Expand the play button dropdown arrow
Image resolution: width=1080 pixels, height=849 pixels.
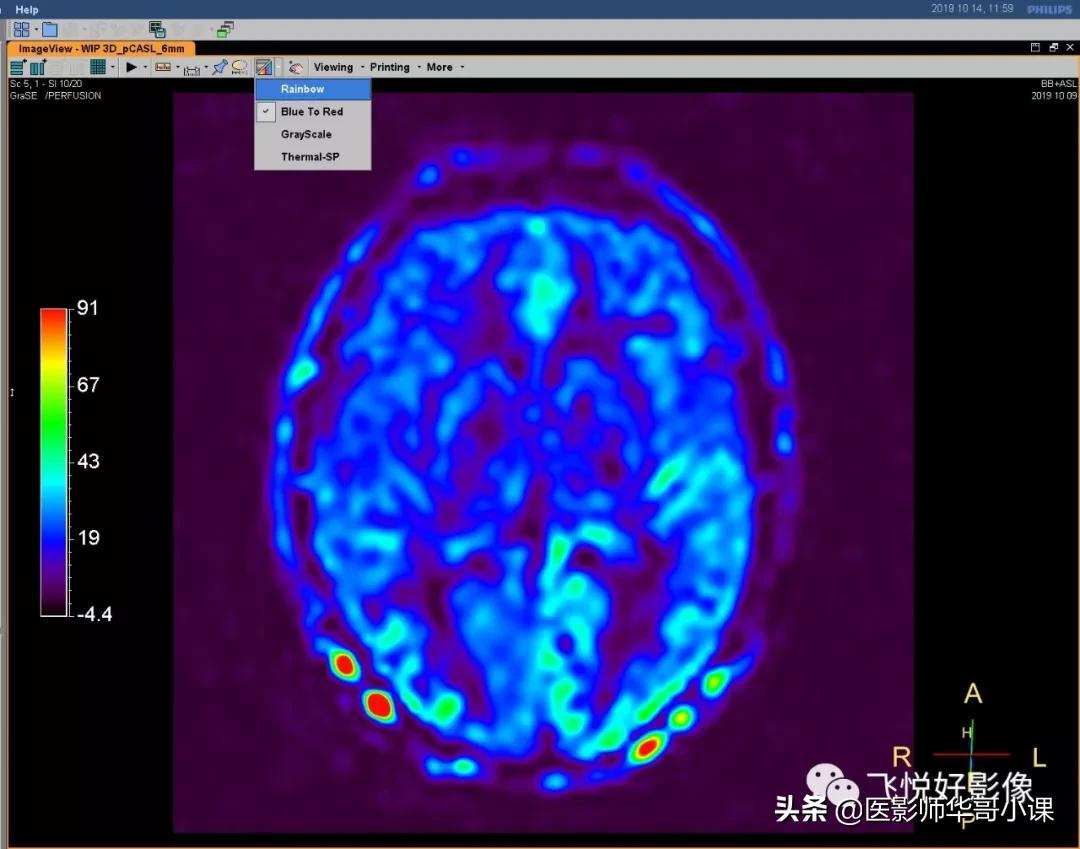tap(145, 67)
